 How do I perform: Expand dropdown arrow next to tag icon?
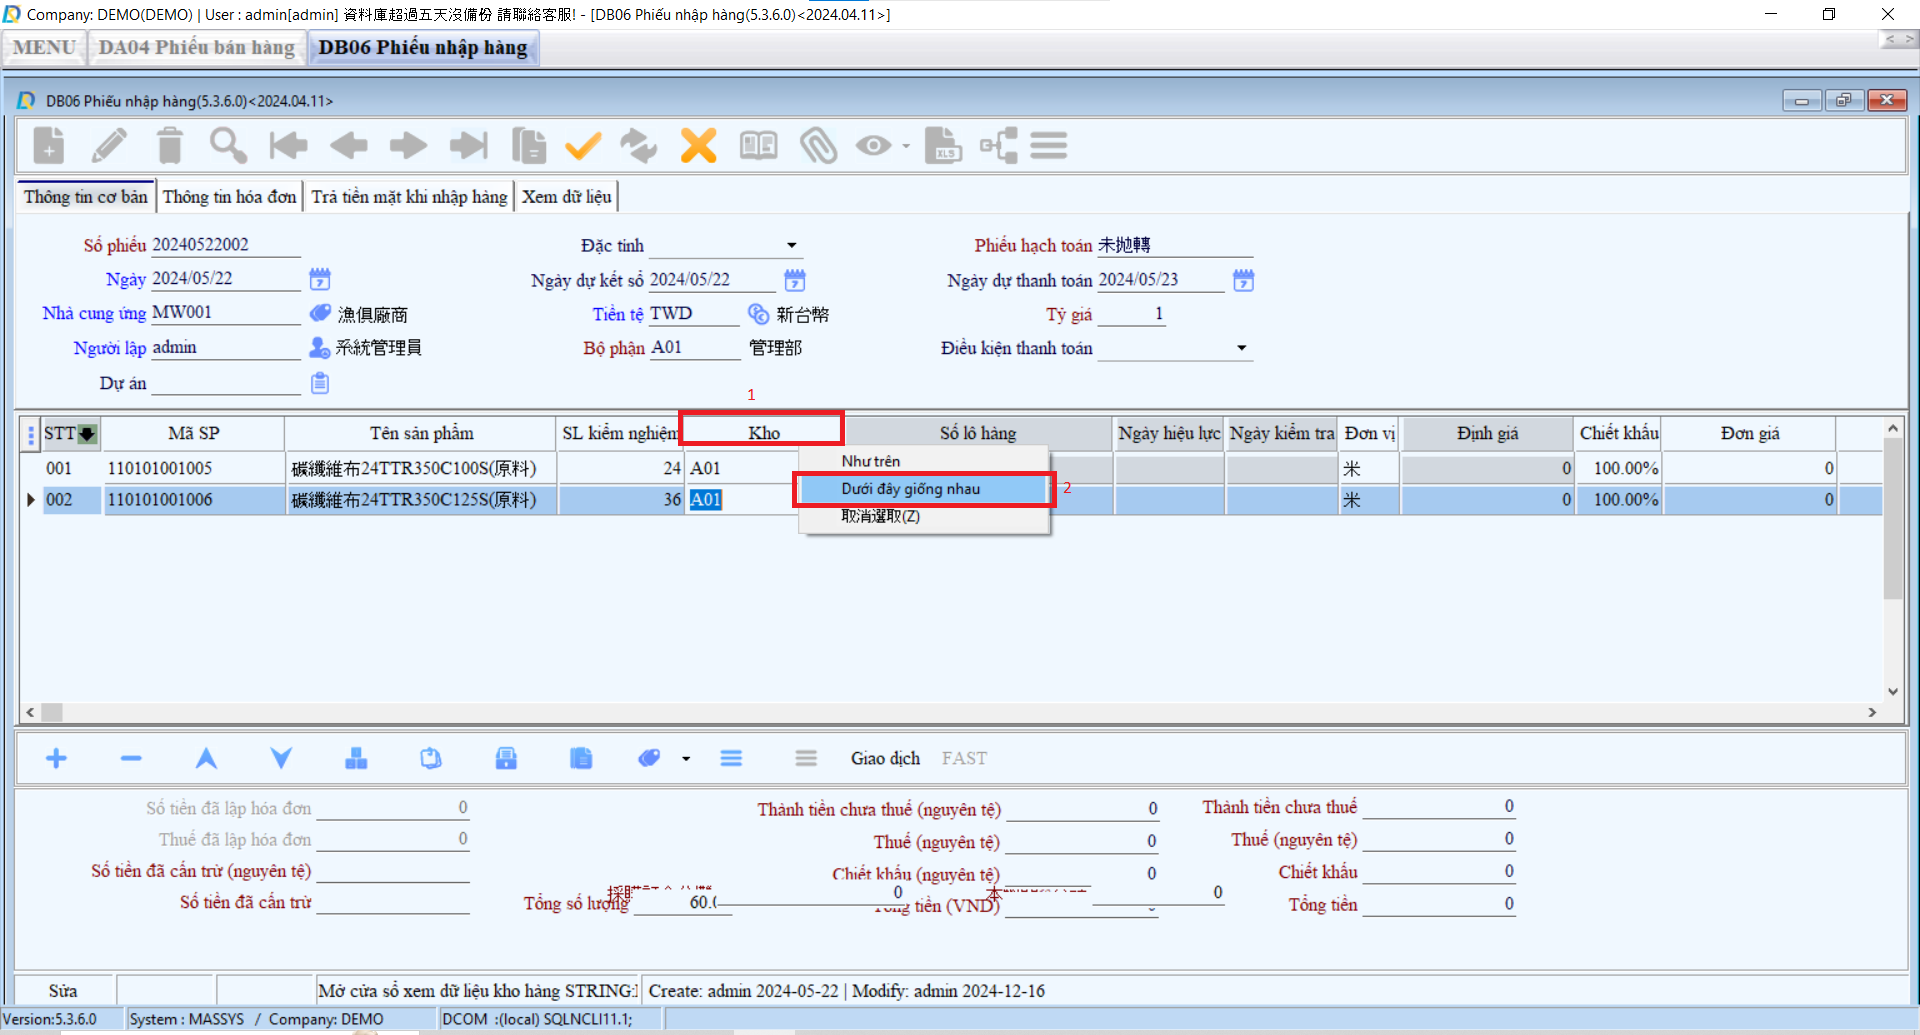click(x=686, y=759)
